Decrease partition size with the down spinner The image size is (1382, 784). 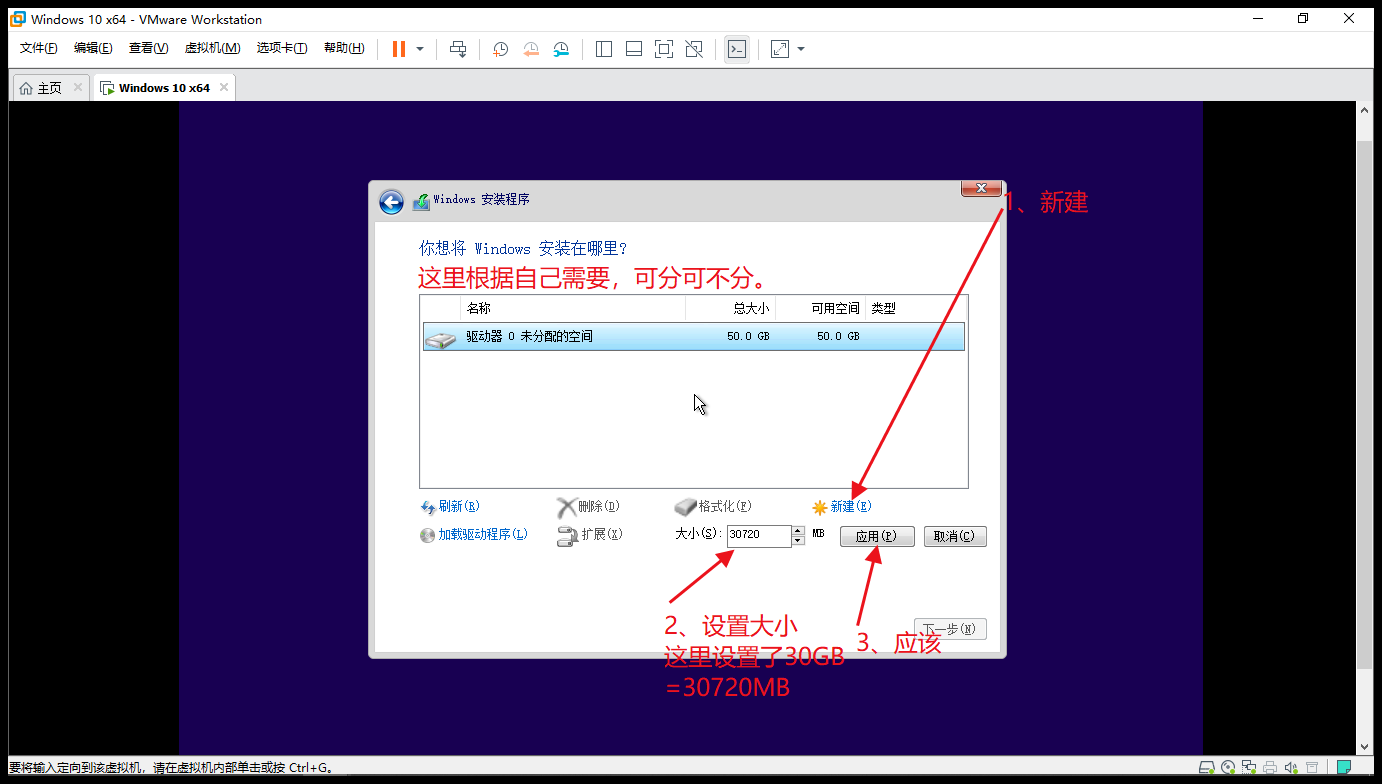pyautogui.click(x=798, y=541)
